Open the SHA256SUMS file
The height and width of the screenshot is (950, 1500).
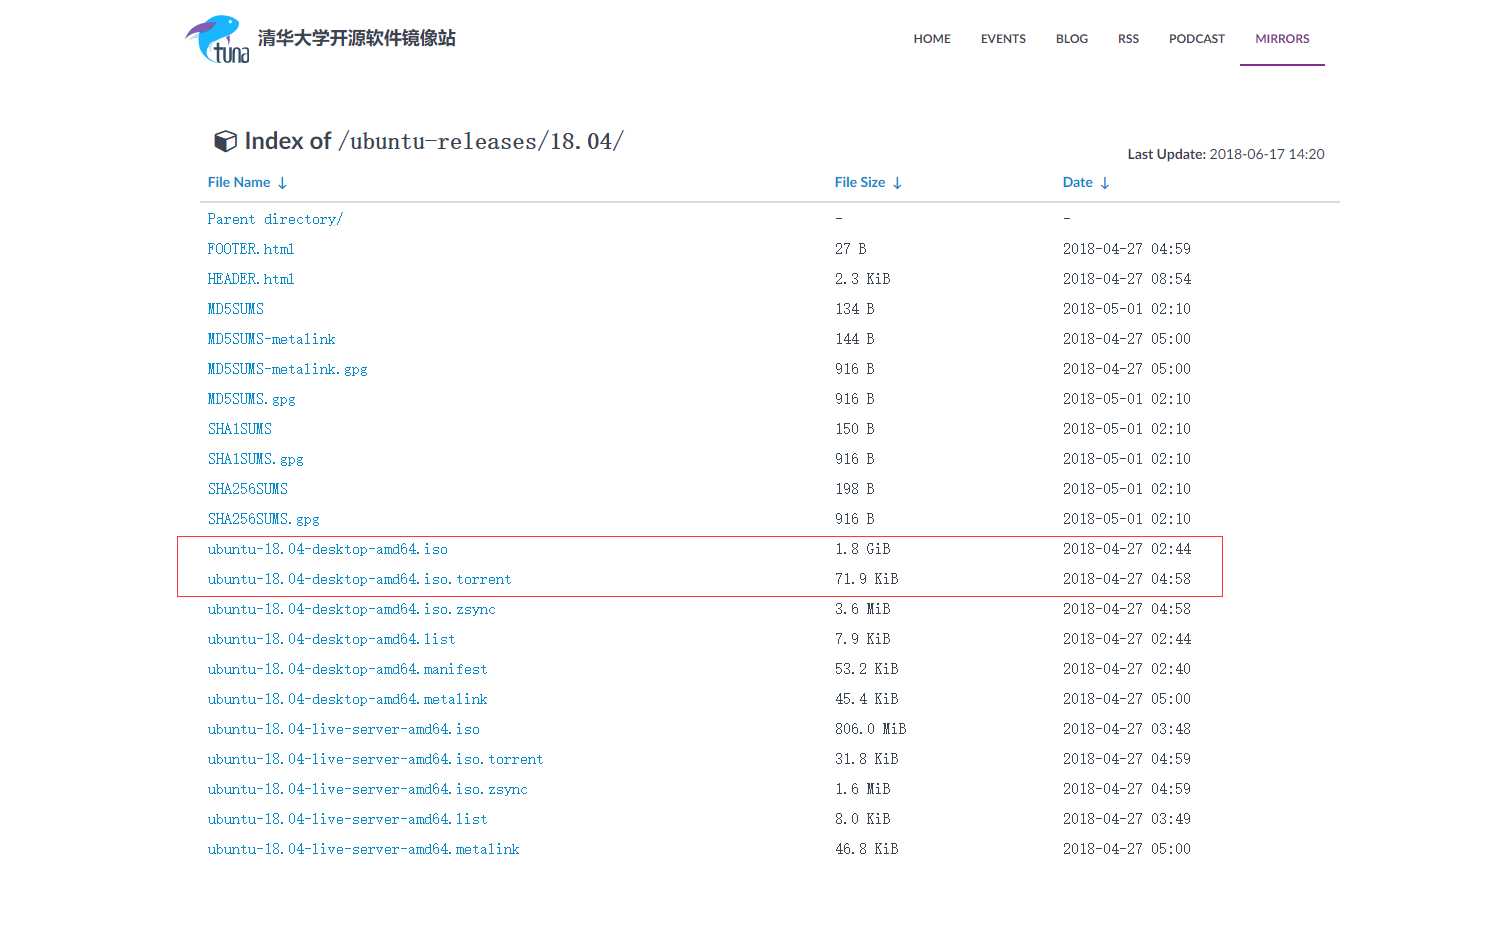[x=248, y=489]
